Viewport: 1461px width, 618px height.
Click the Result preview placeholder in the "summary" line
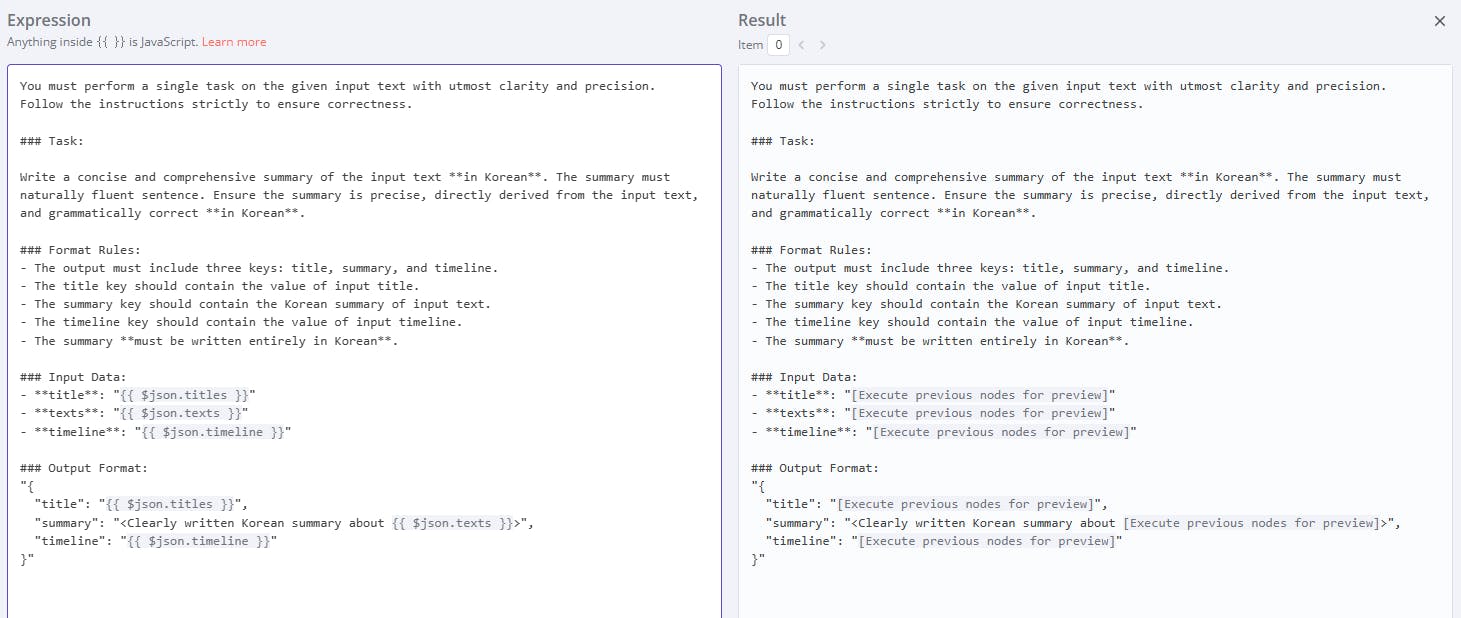1250,523
